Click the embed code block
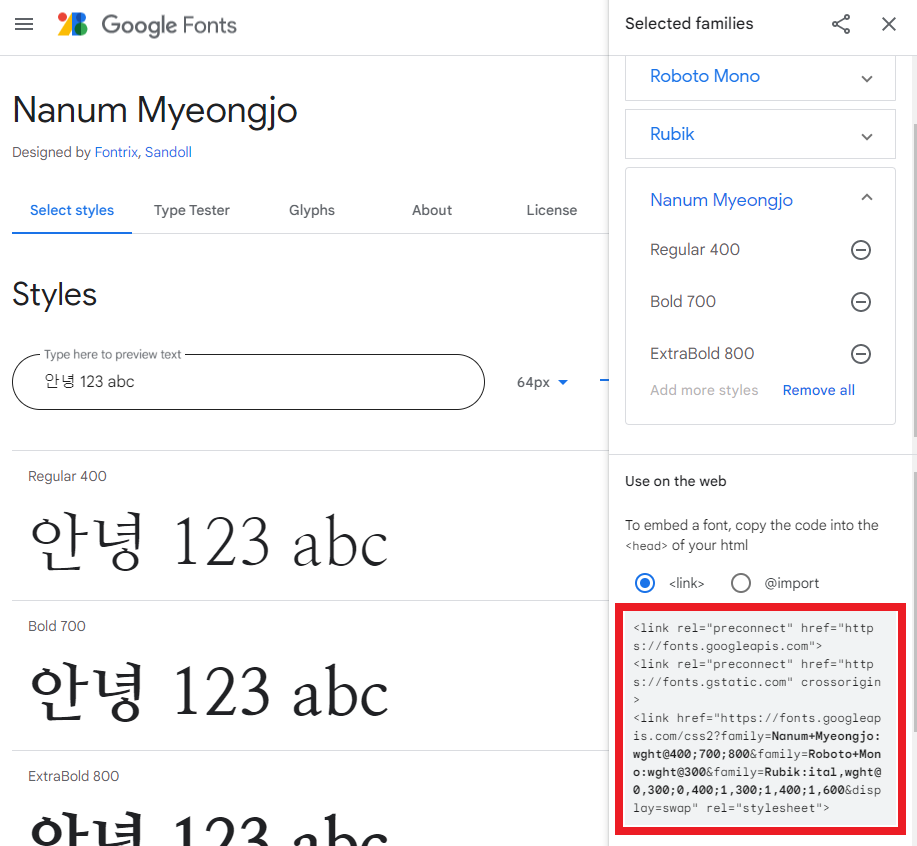The image size is (917, 846). click(760, 718)
